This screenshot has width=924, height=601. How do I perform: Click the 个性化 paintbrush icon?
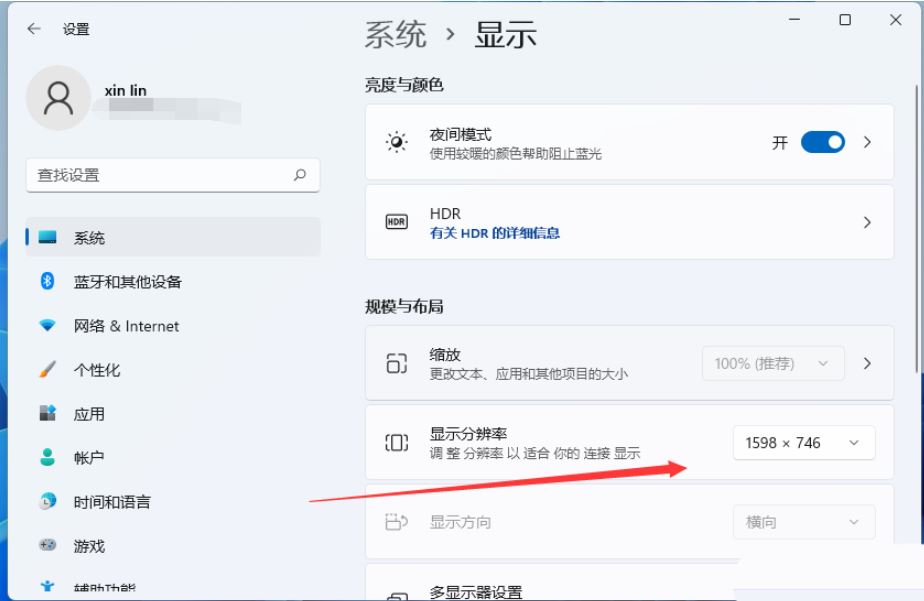click(49, 370)
